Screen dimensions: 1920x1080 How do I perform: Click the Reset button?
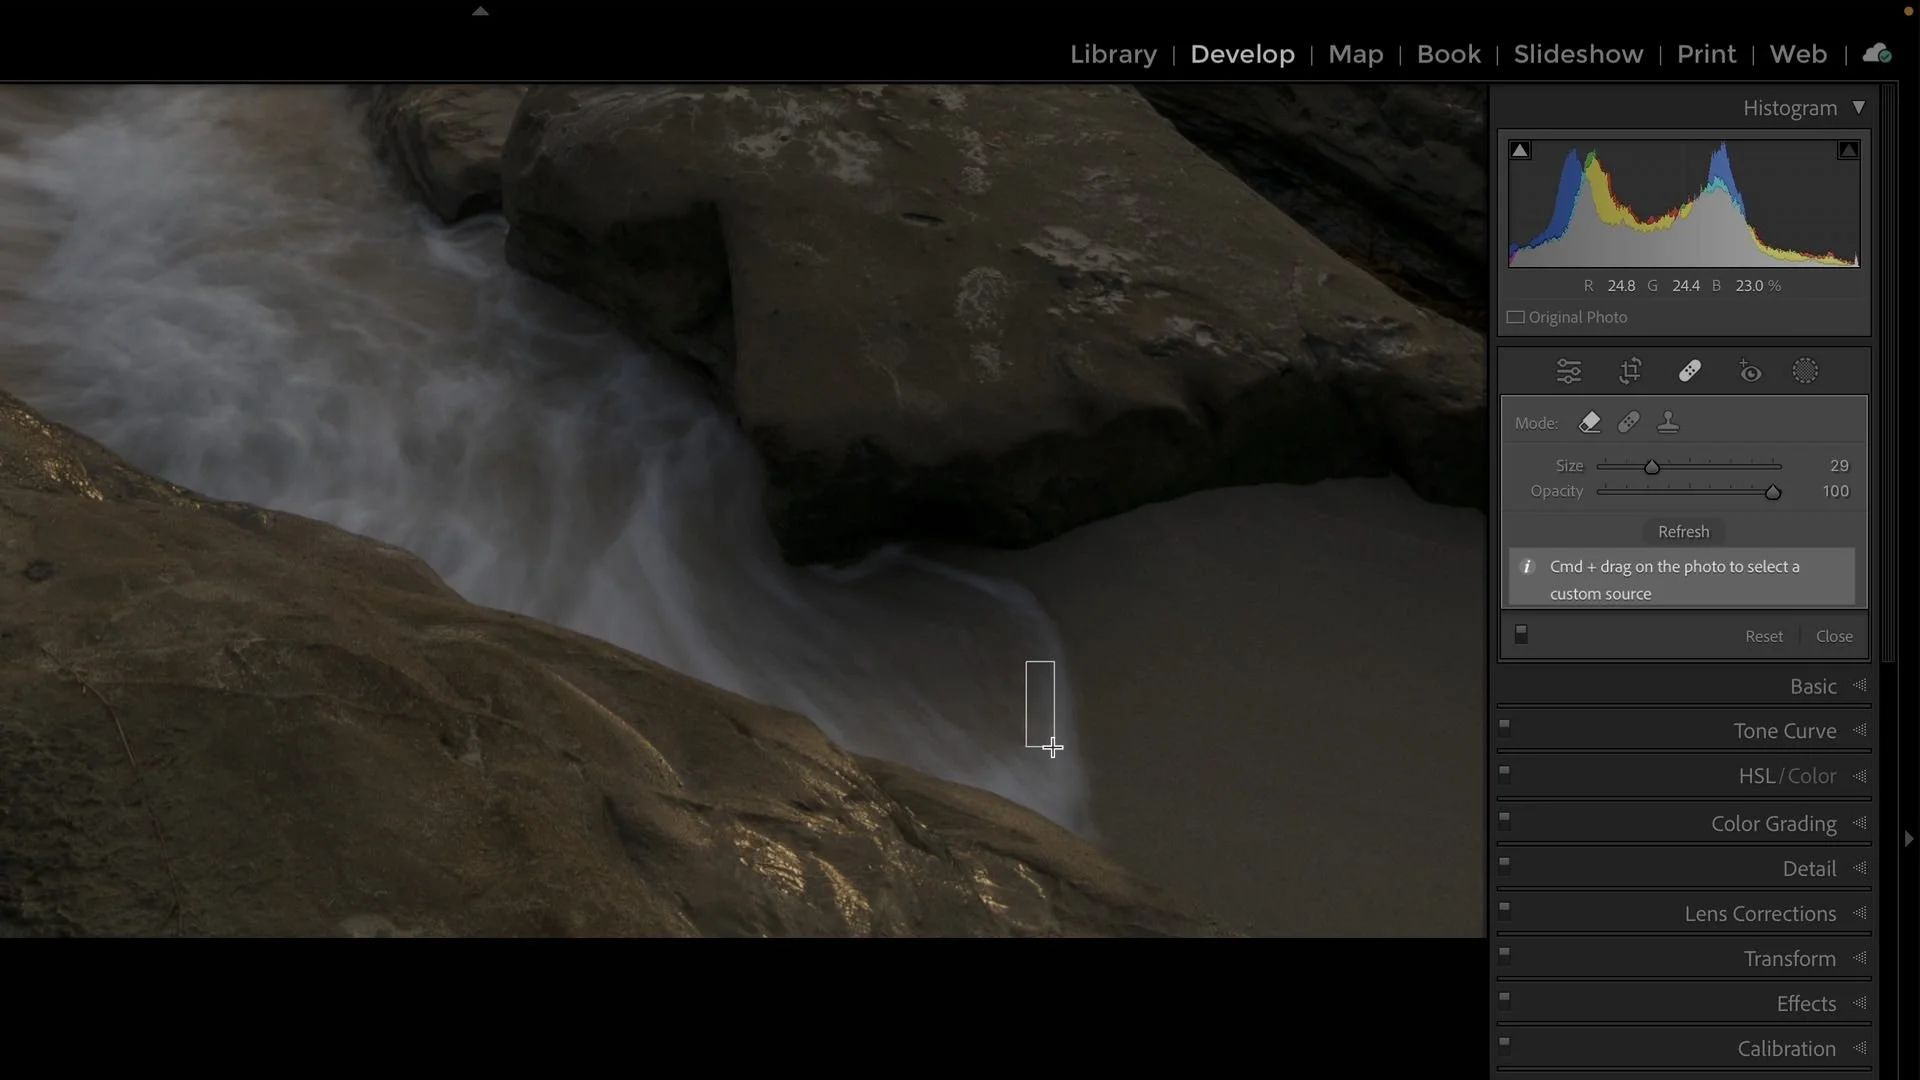[1764, 636]
